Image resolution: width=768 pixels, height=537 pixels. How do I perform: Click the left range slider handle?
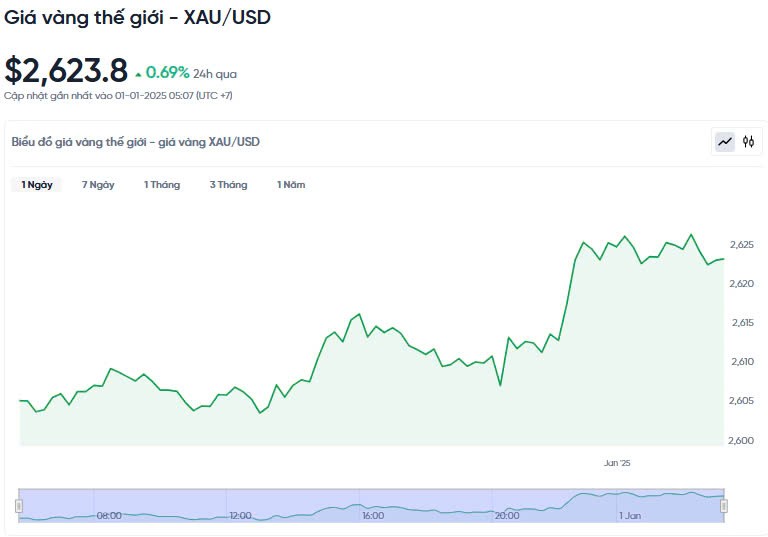tap(19, 506)
